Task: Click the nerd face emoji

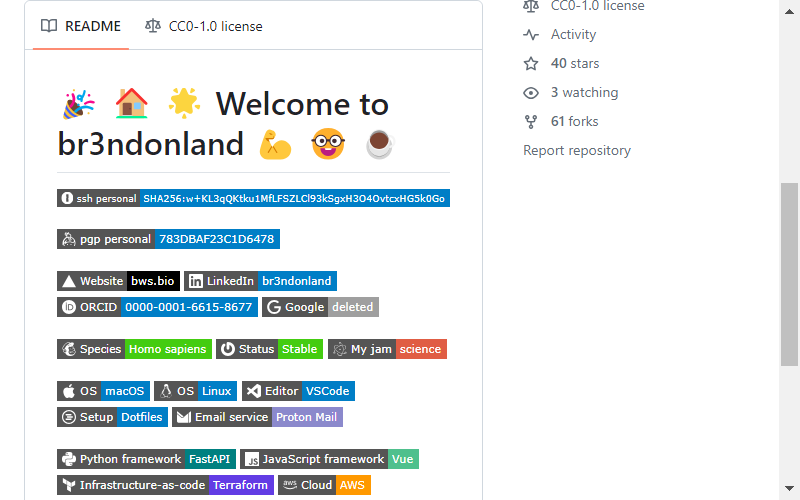Action: (328, 144)
